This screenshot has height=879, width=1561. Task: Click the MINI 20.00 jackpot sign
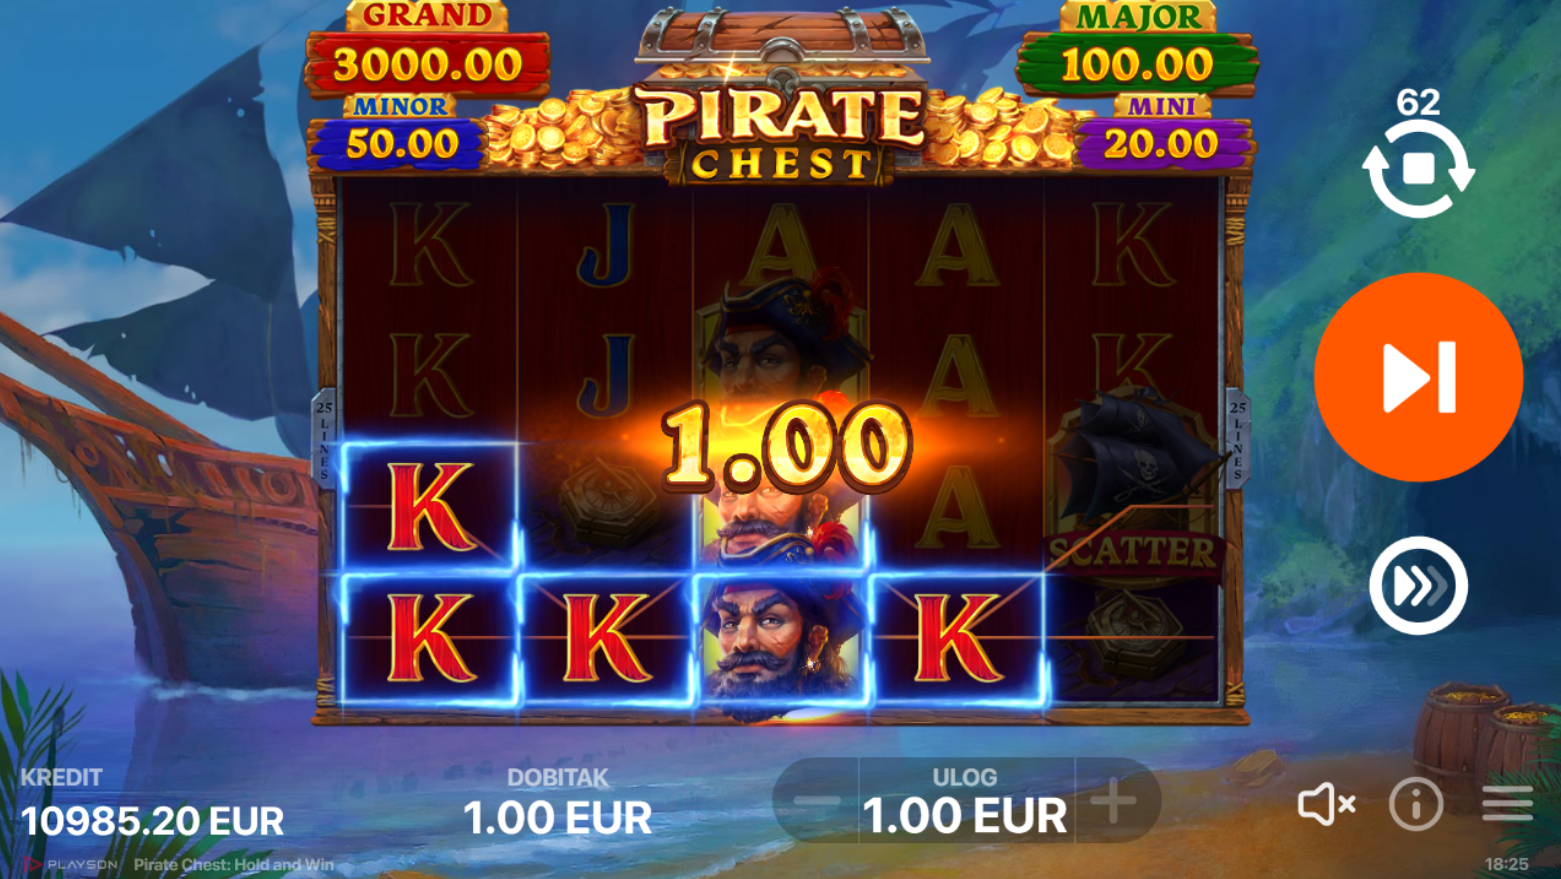pyautogui.click(x=1162, y=134)
